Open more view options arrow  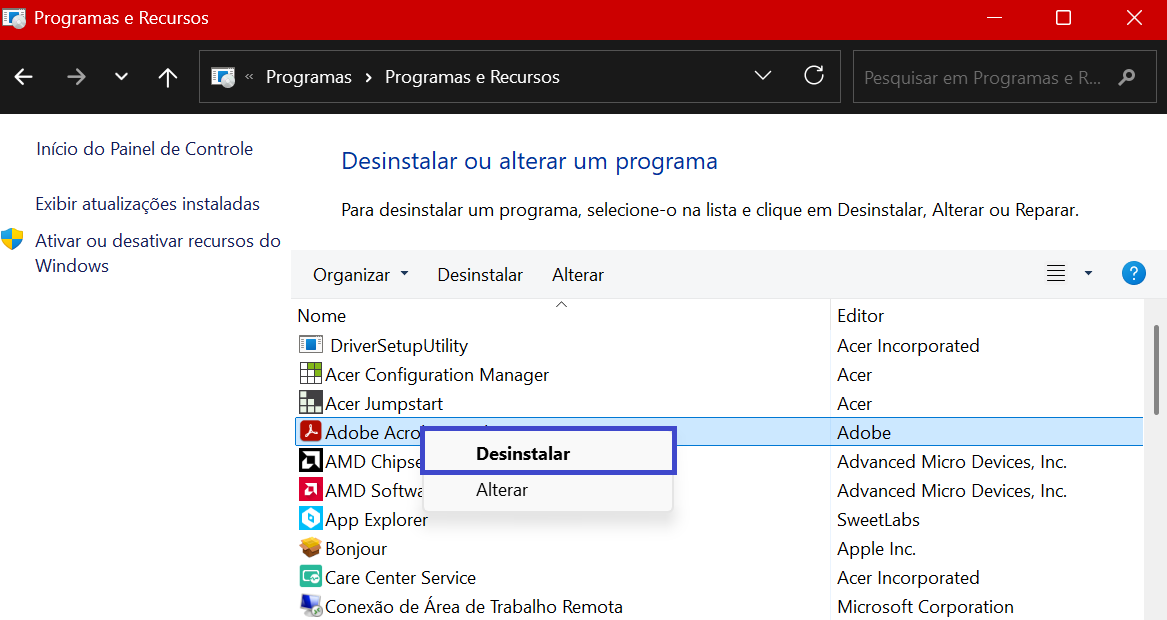[x=1088, y=273]
